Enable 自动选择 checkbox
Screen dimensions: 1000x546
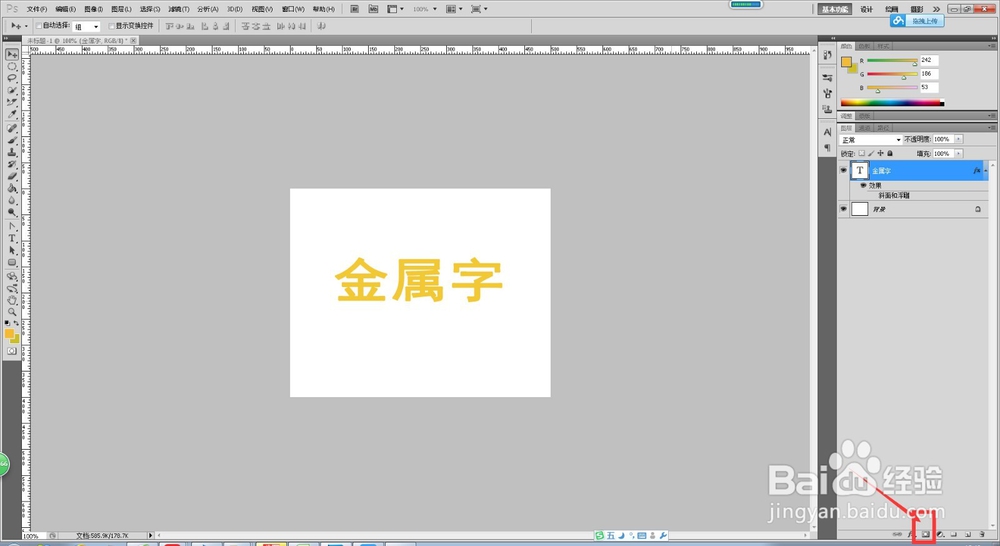click(38, 26)
